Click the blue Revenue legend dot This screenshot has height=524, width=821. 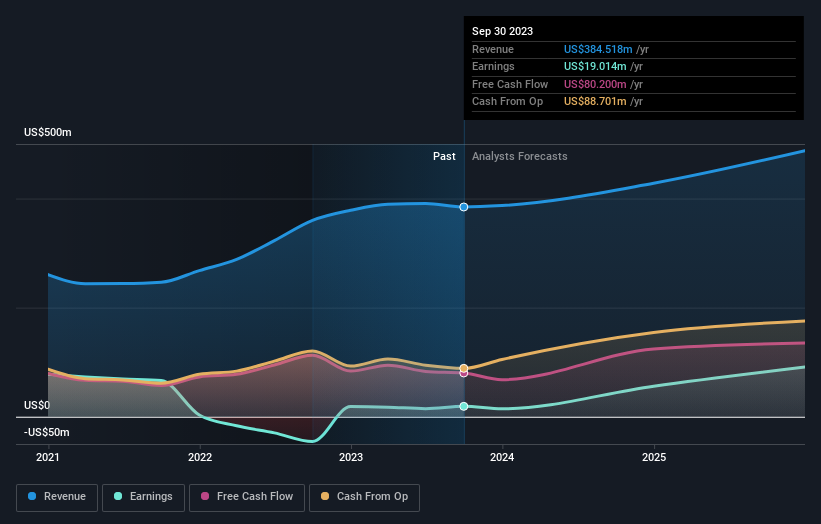pos(32,496)
